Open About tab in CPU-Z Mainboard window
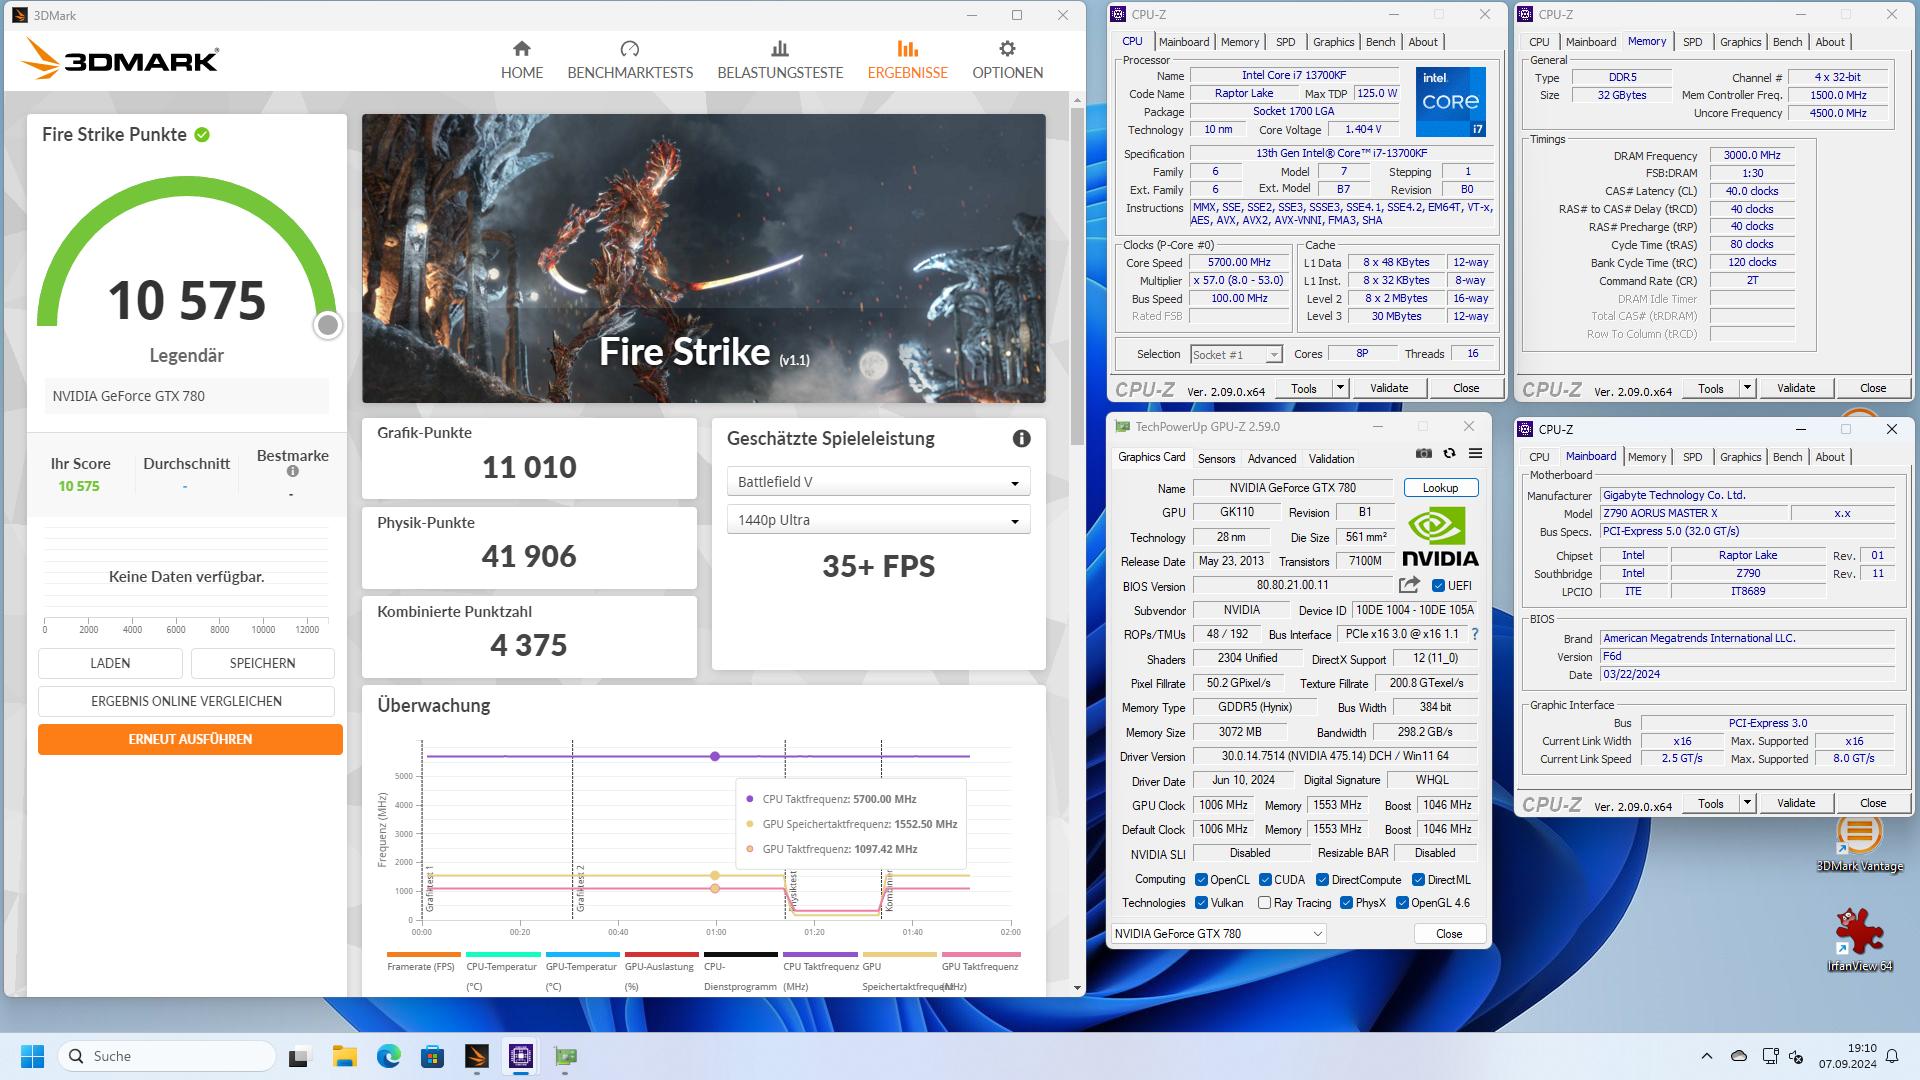 coord(1830,457)
